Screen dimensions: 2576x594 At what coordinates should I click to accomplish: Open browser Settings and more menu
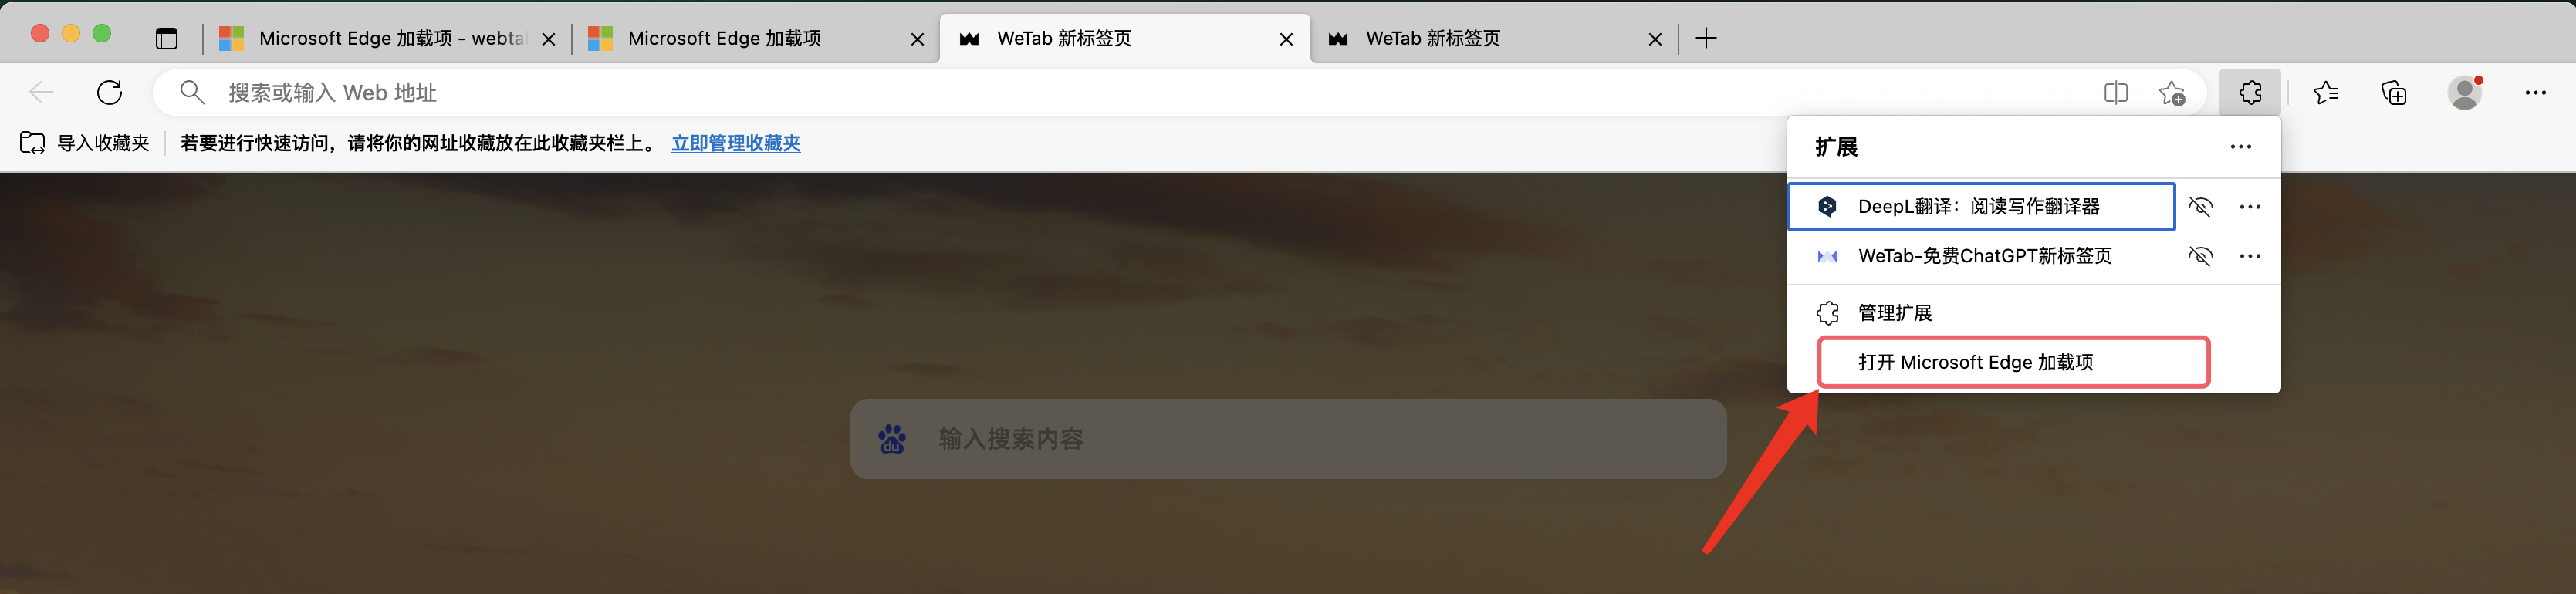(x=2535, y=93)
